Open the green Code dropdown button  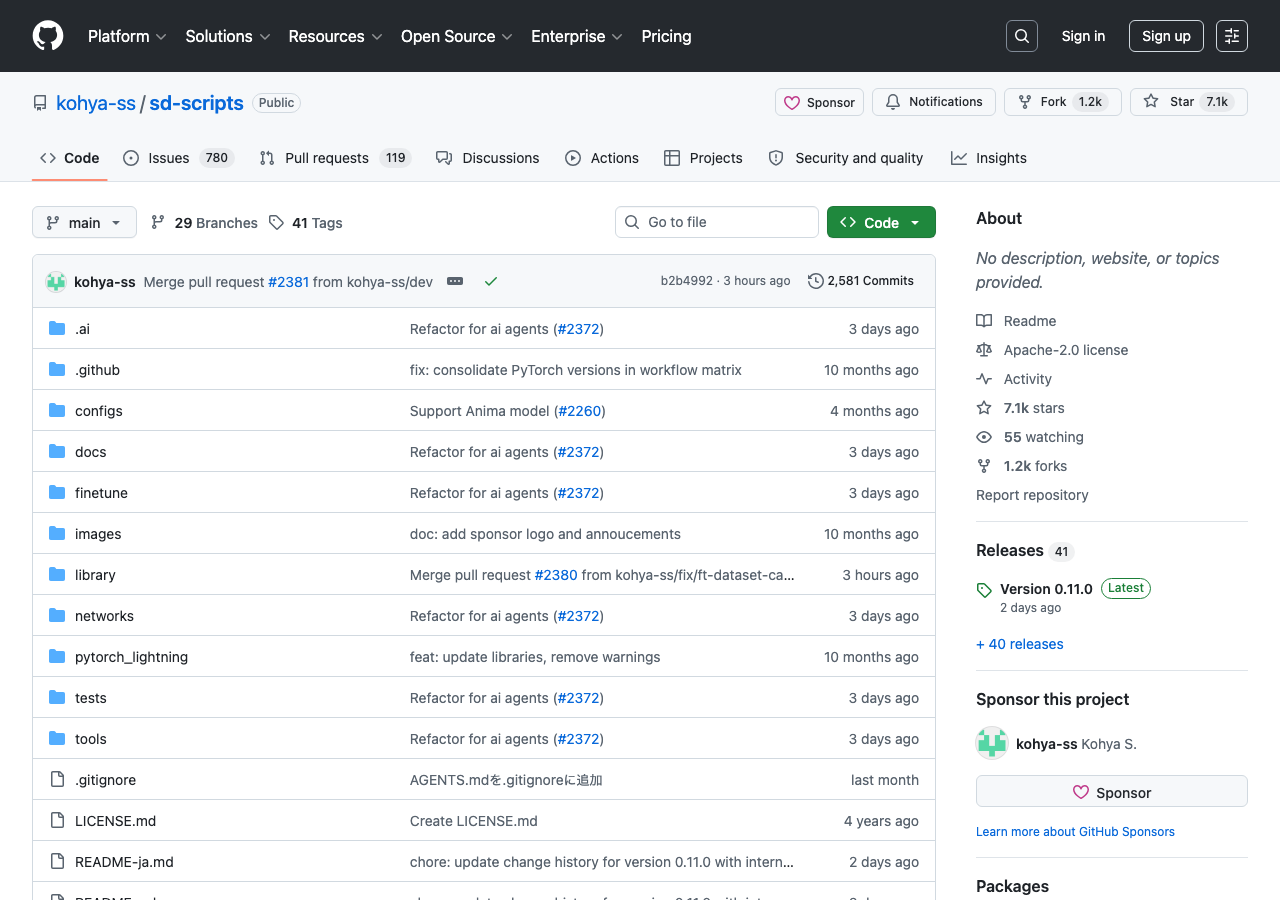(x=881, y=222)
